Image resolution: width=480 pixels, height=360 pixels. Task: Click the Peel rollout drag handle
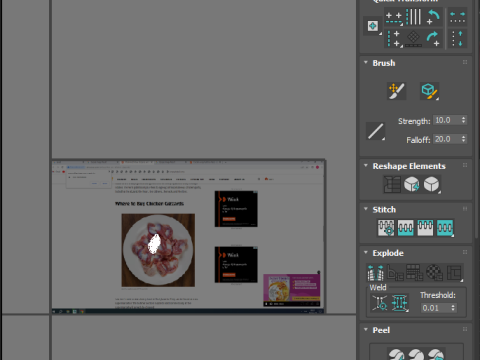point(465,329)
